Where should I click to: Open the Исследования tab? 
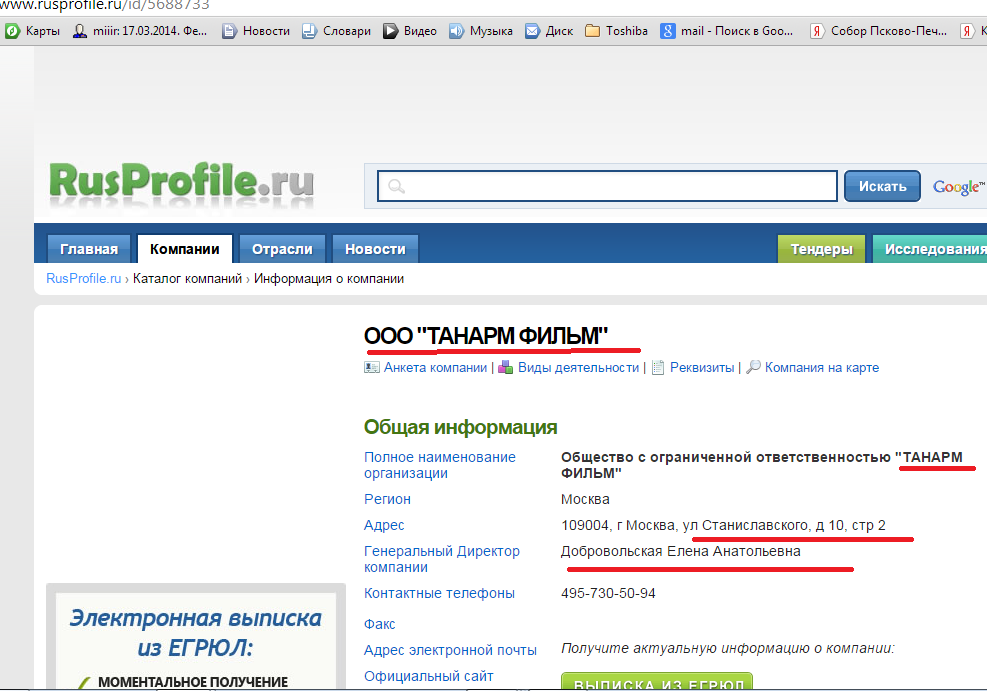930,249
